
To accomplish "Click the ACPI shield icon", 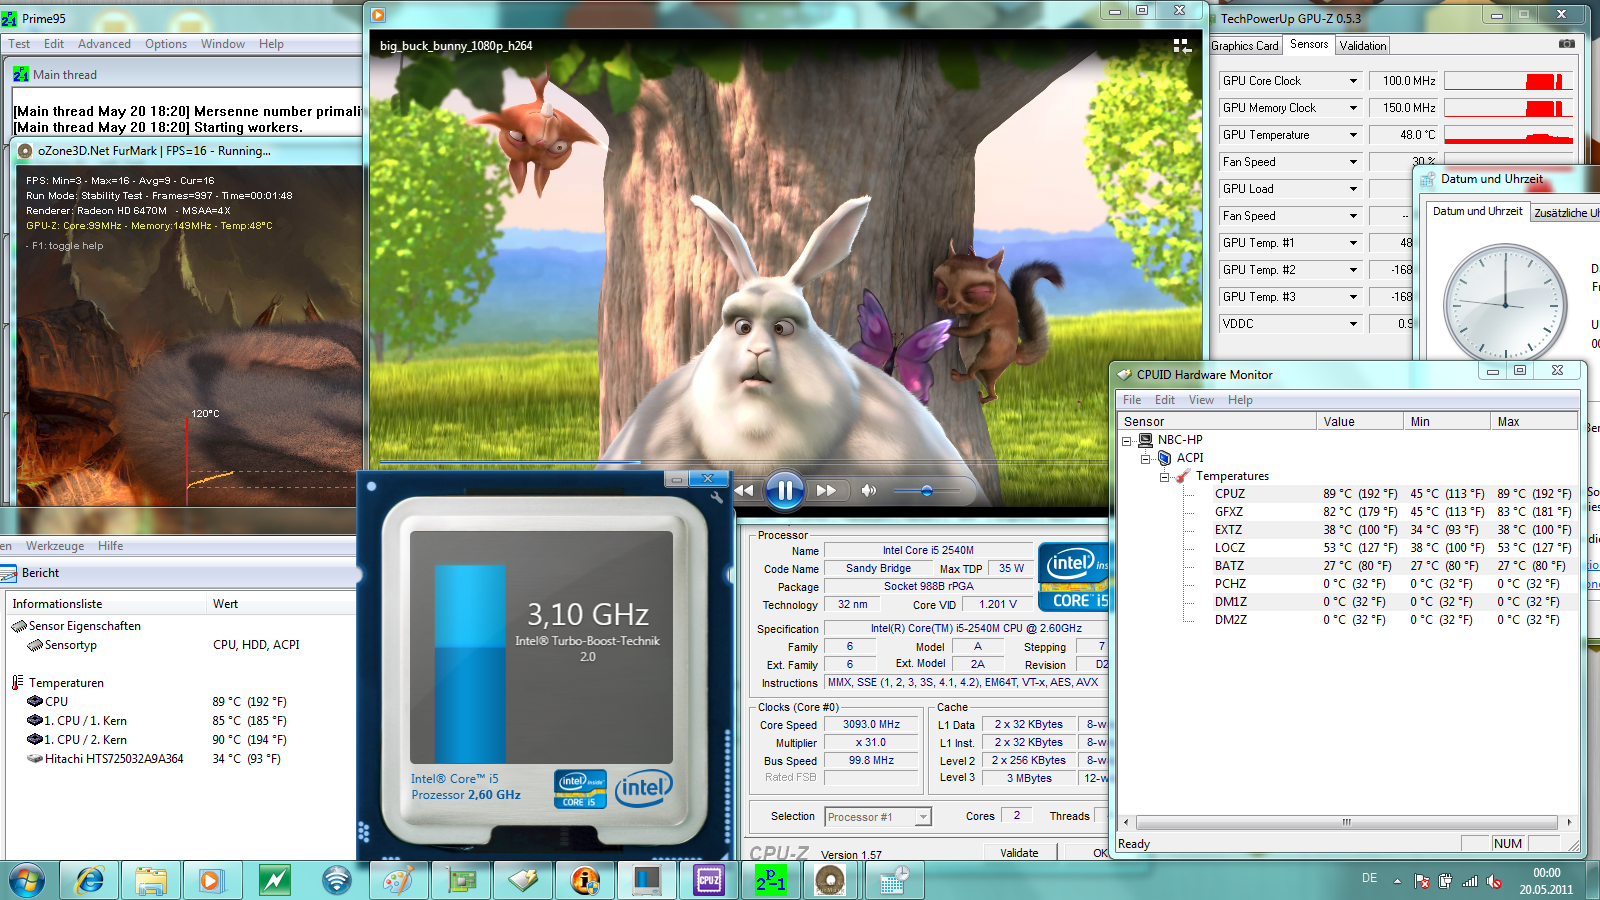I will [x=1164, y=458].
